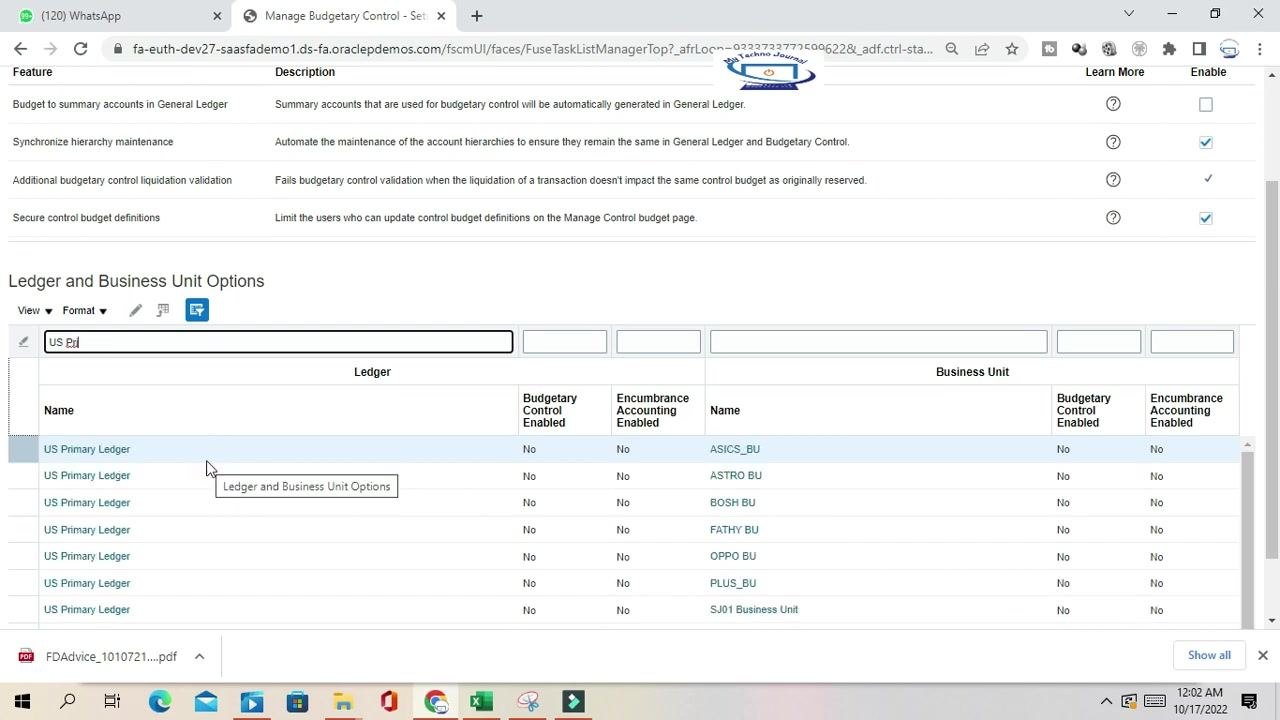Reload the Manage Budgetary Control page
This screenshot has width=1280, height=720.
(80, 48)
